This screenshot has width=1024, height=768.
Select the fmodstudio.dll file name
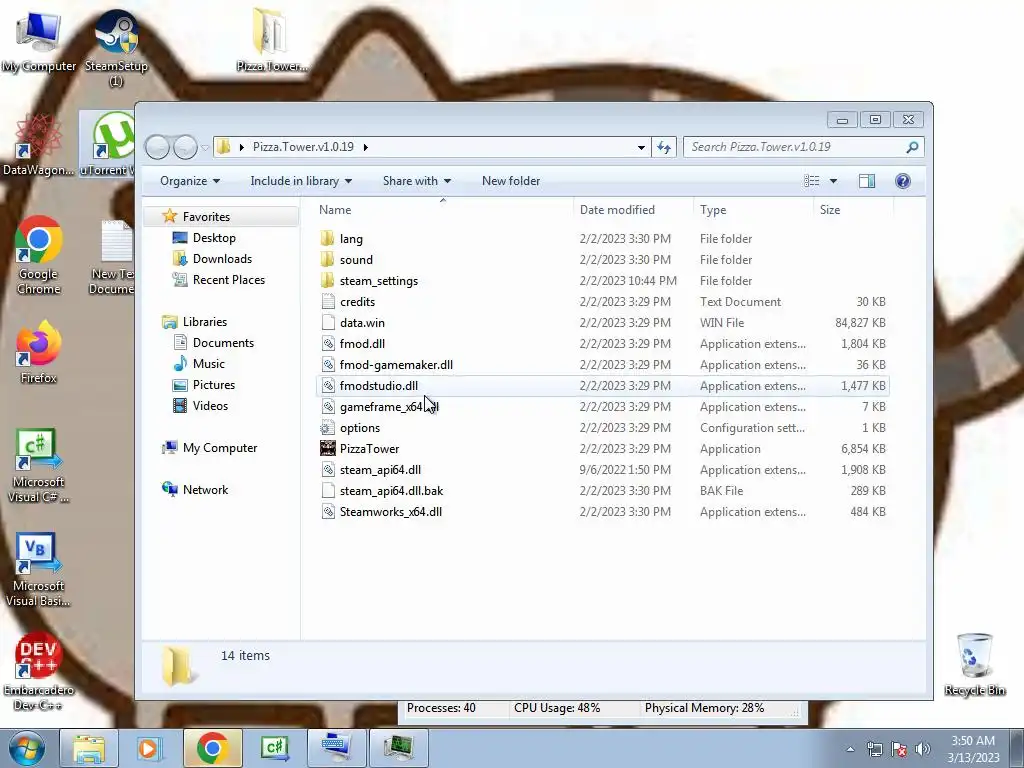click(x=378, y=385)
